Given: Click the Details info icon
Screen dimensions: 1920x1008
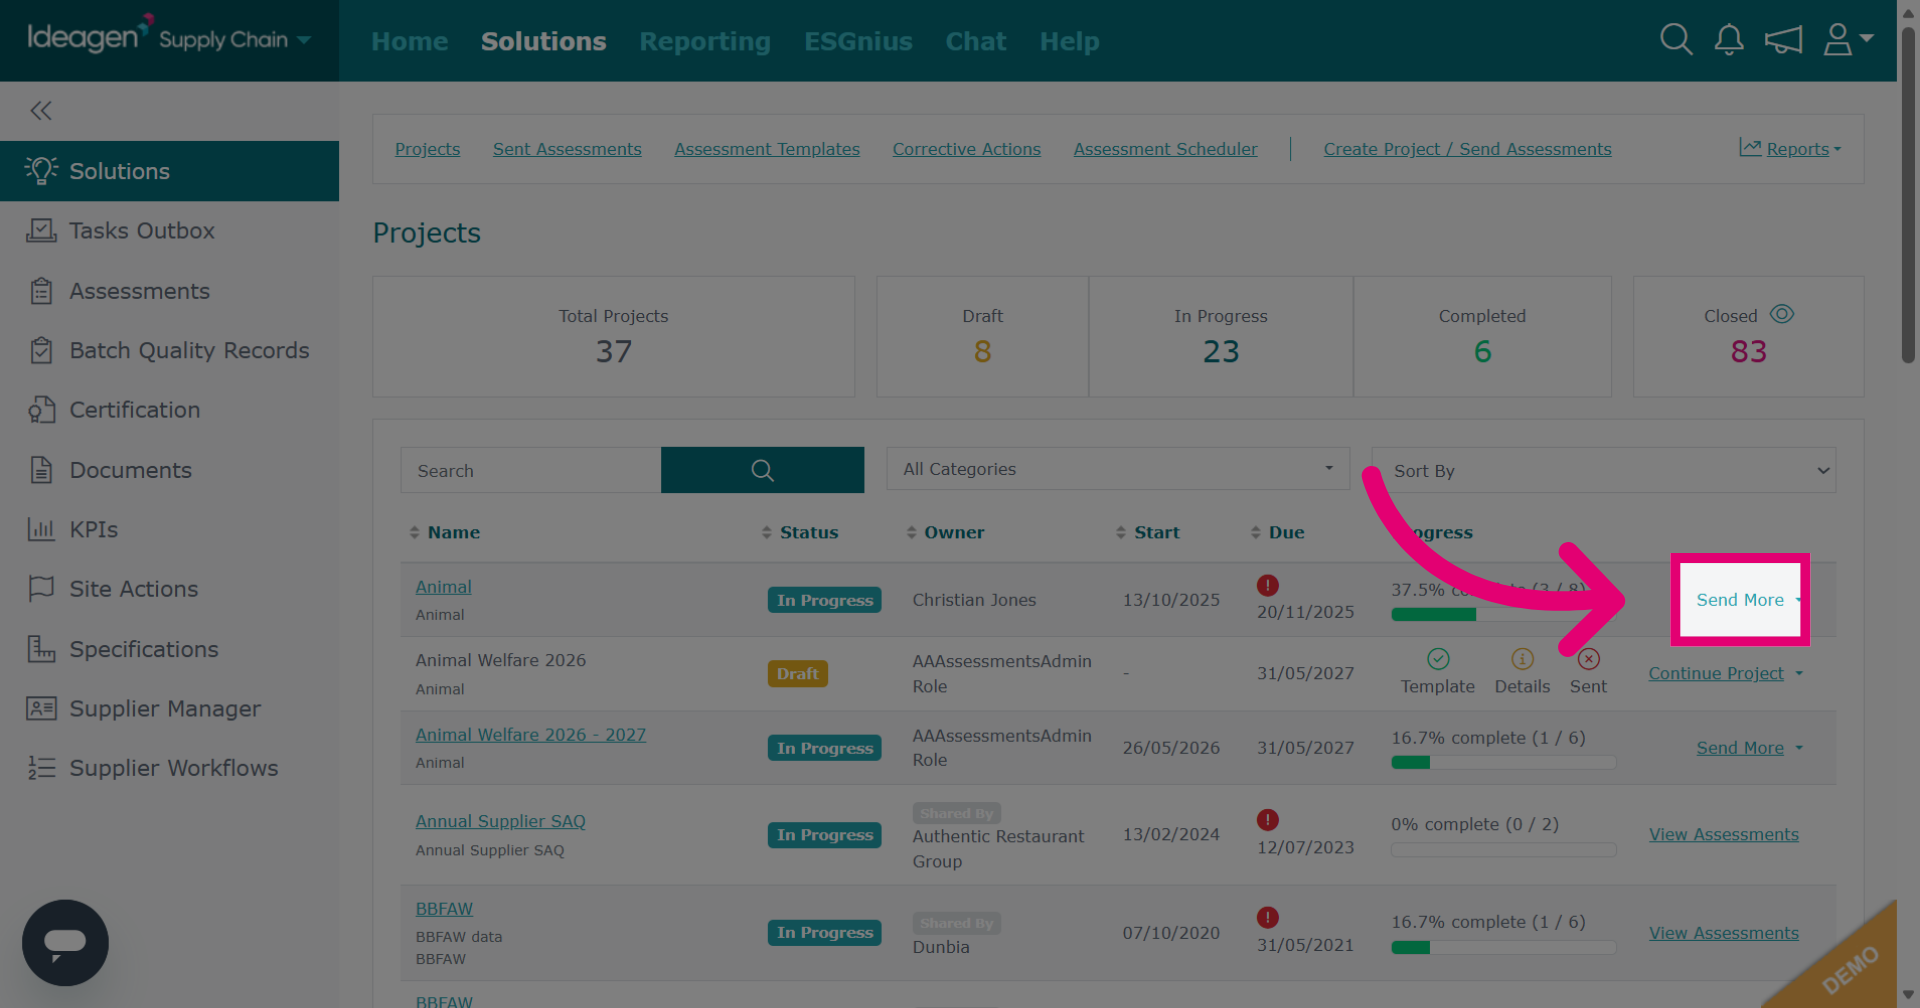Looking at the screenshot, I should pos(1522,659).
